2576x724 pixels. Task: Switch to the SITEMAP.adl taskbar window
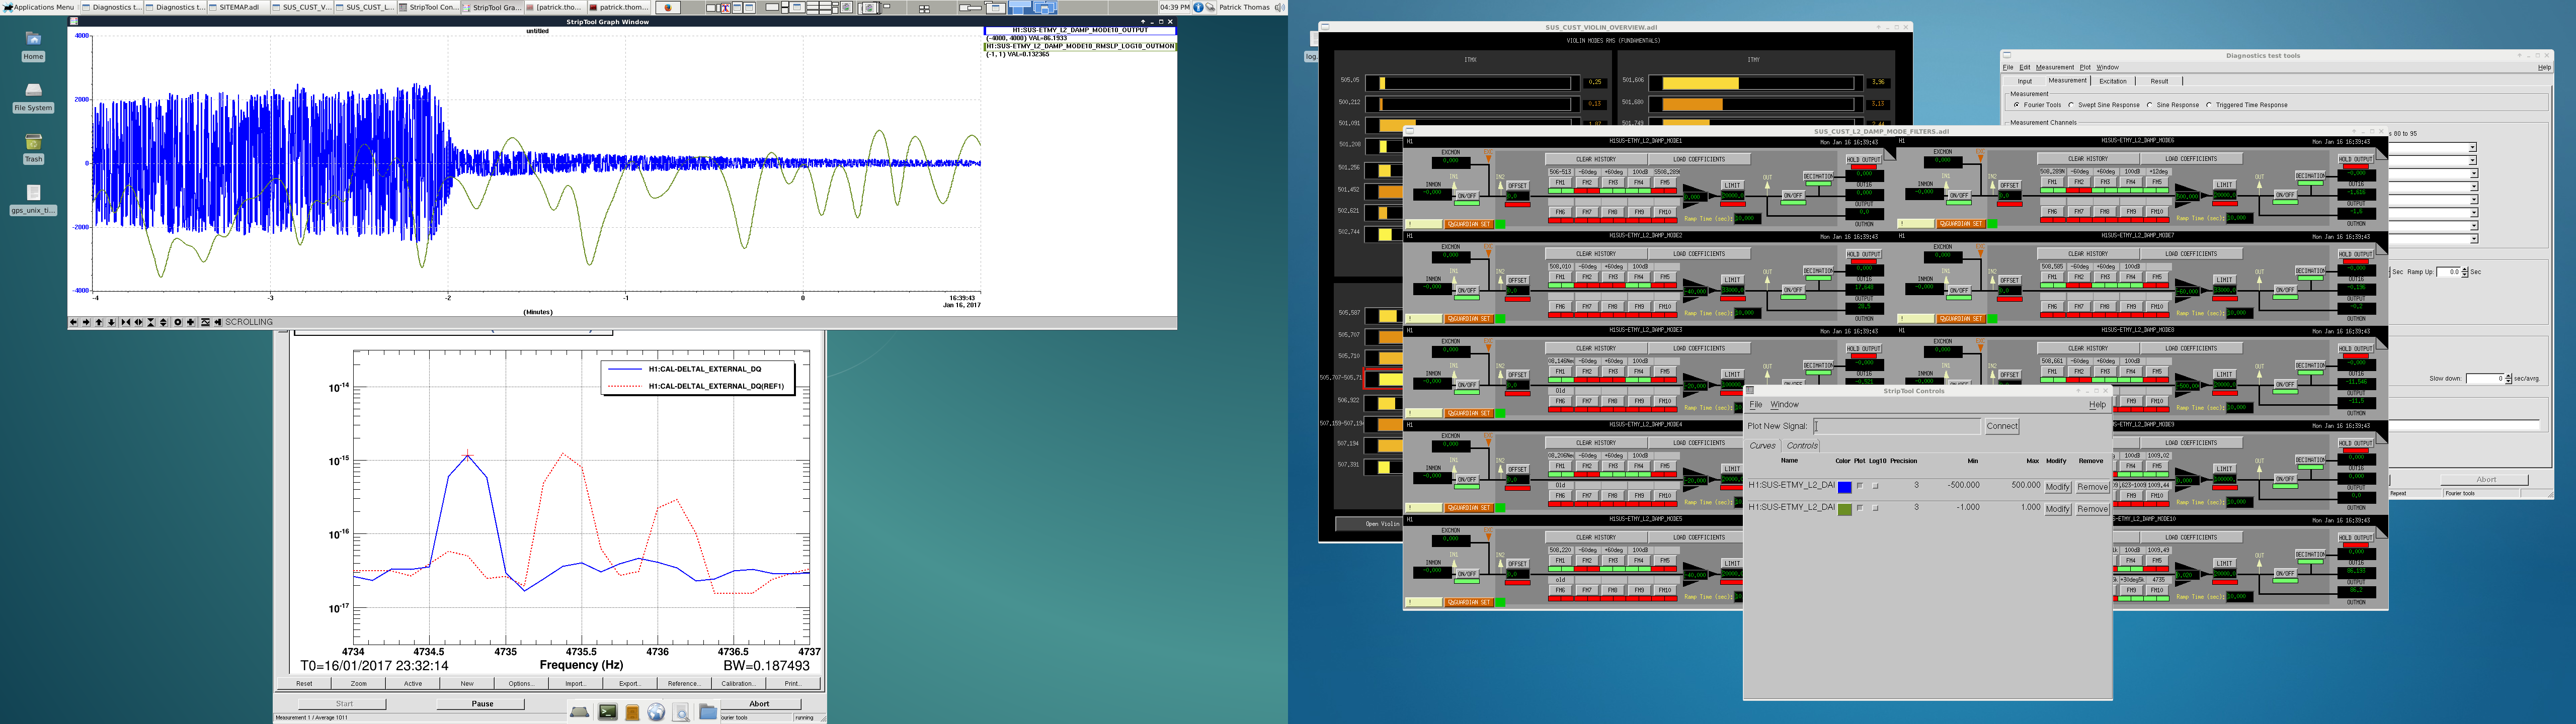pos(239,7)
